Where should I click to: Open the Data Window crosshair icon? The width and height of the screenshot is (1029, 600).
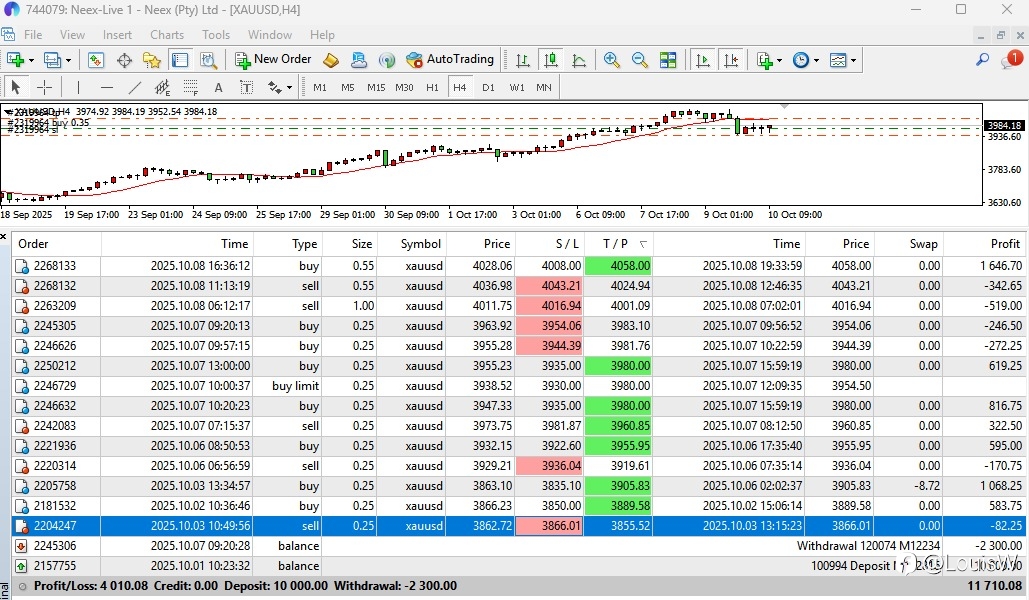[125, 60]
